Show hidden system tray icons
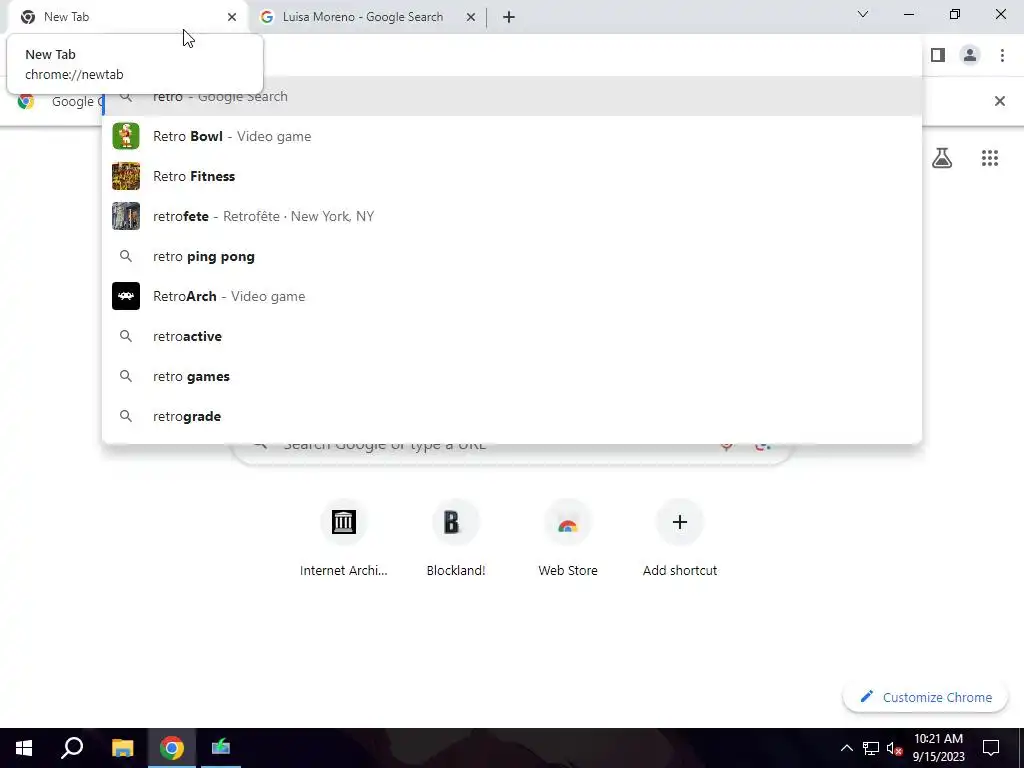Screen dimensions: 1024x768 click(846, 748)
